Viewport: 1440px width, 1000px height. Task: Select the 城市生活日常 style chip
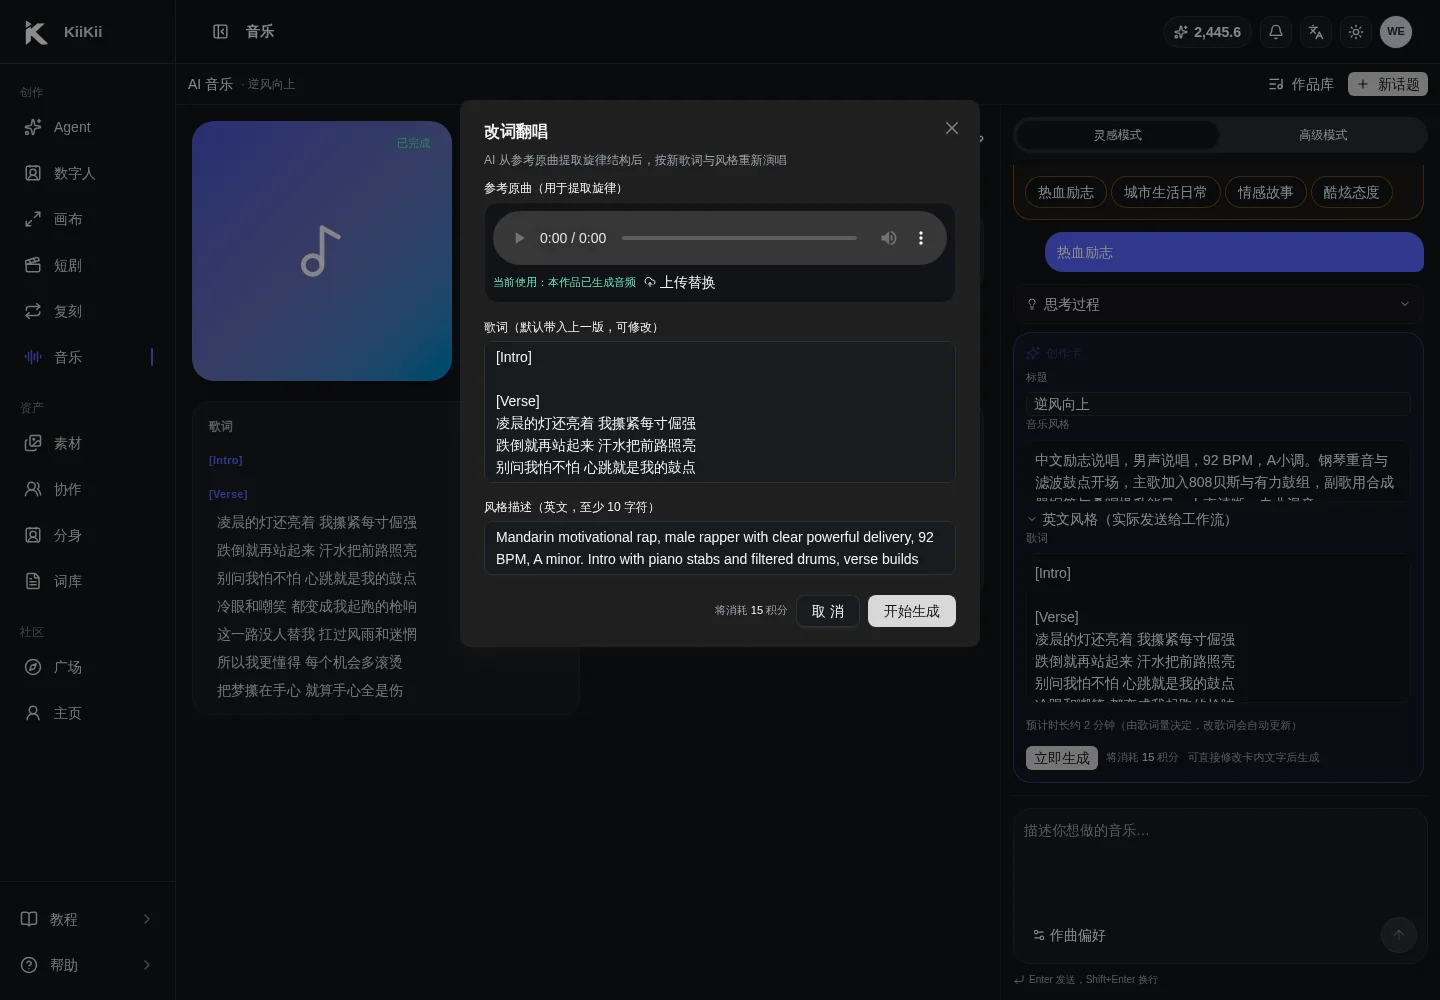(x=1165, y=192)
